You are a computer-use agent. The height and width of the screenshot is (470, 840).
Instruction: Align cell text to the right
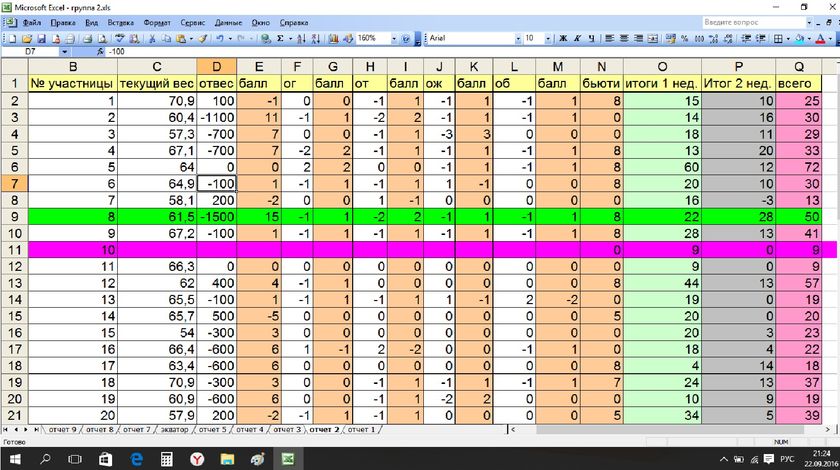click(639, 39)
